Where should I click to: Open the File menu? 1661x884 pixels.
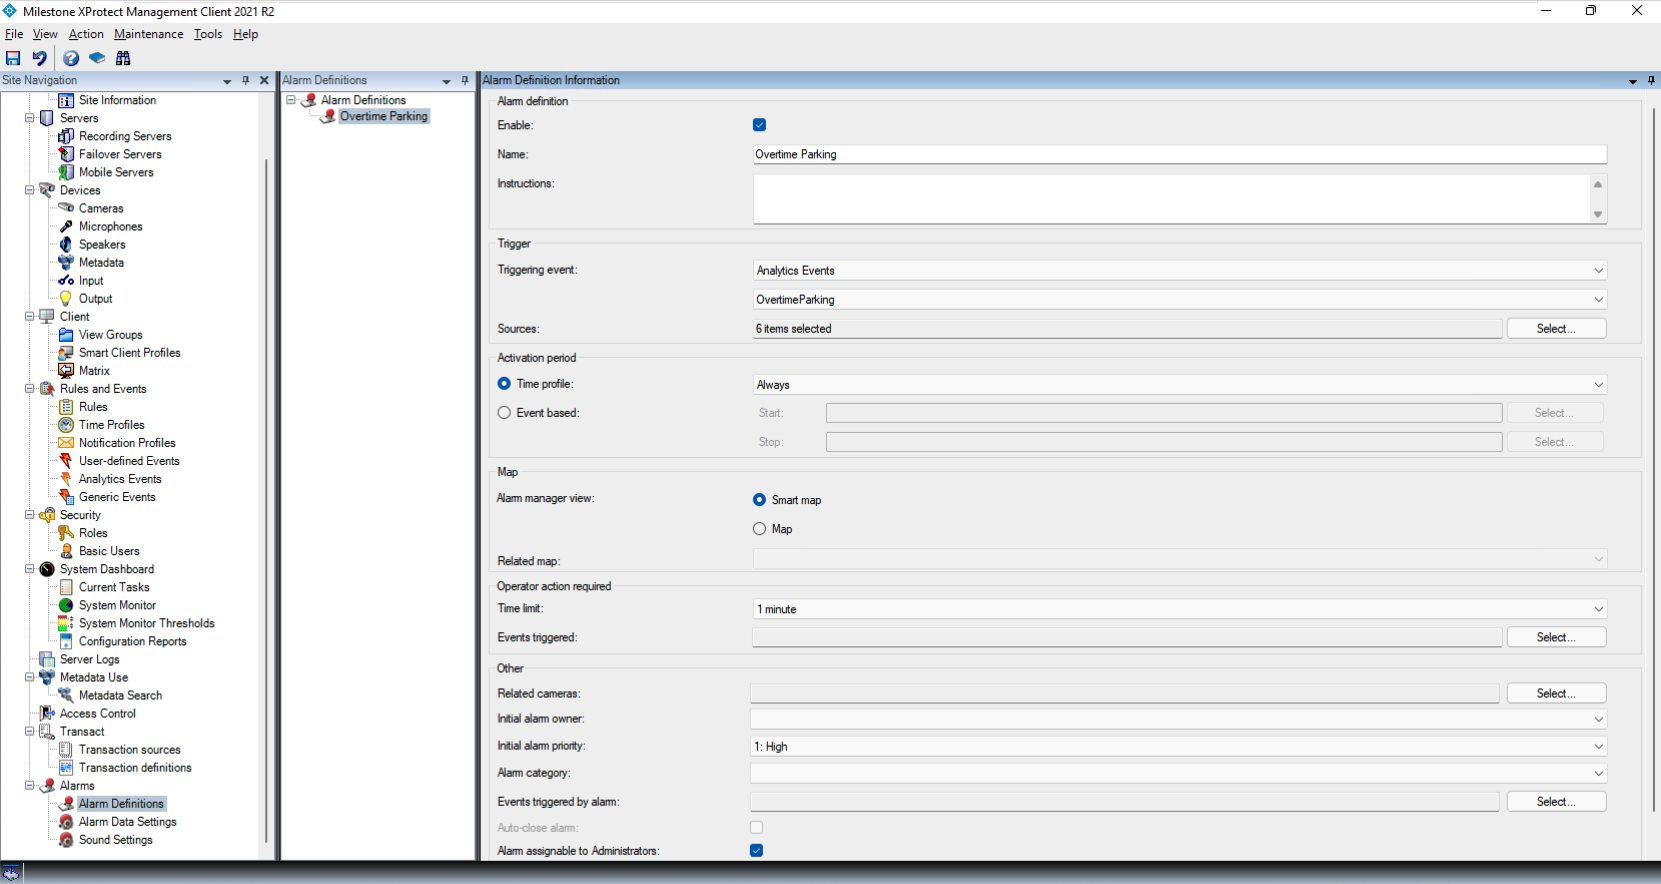coord(14,34)
